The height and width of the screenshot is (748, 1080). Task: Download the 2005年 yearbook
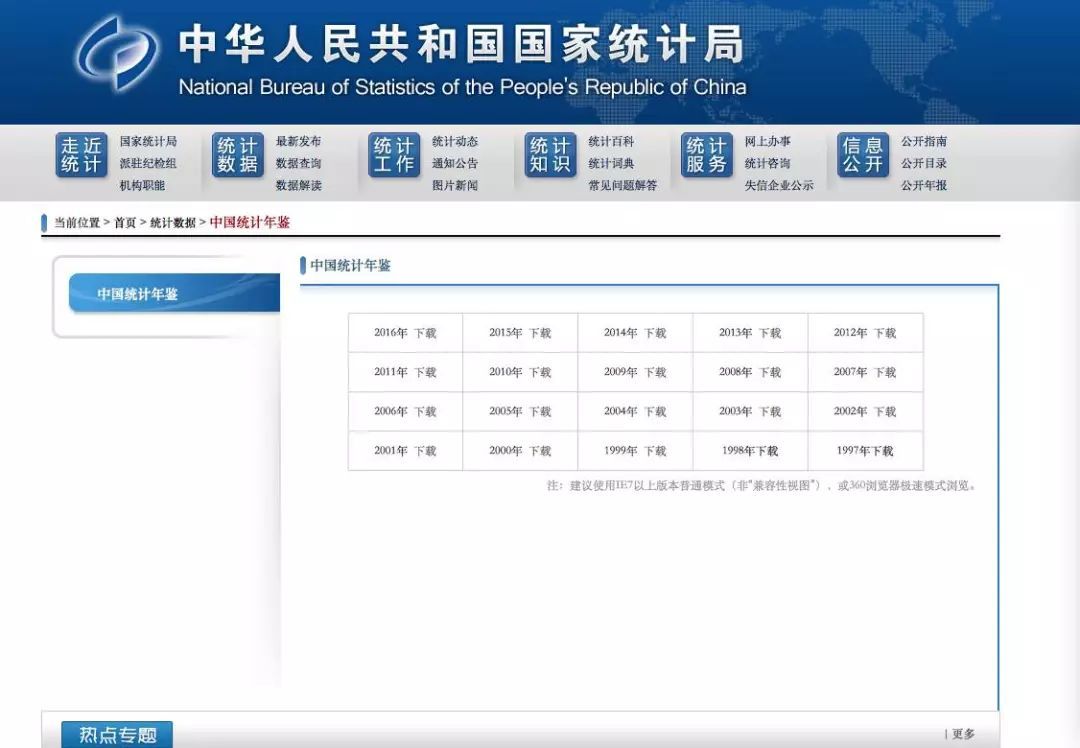pos(540,412)
